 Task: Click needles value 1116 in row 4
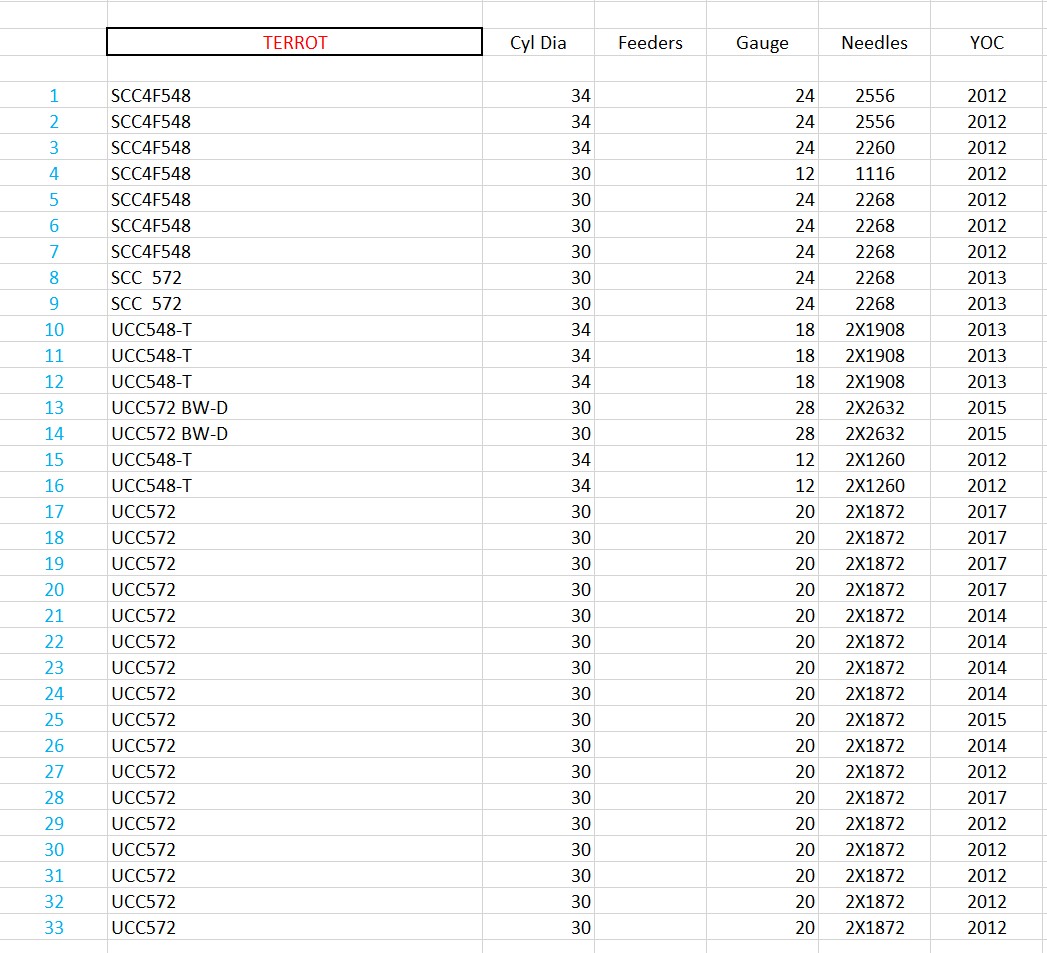point(875,174)
